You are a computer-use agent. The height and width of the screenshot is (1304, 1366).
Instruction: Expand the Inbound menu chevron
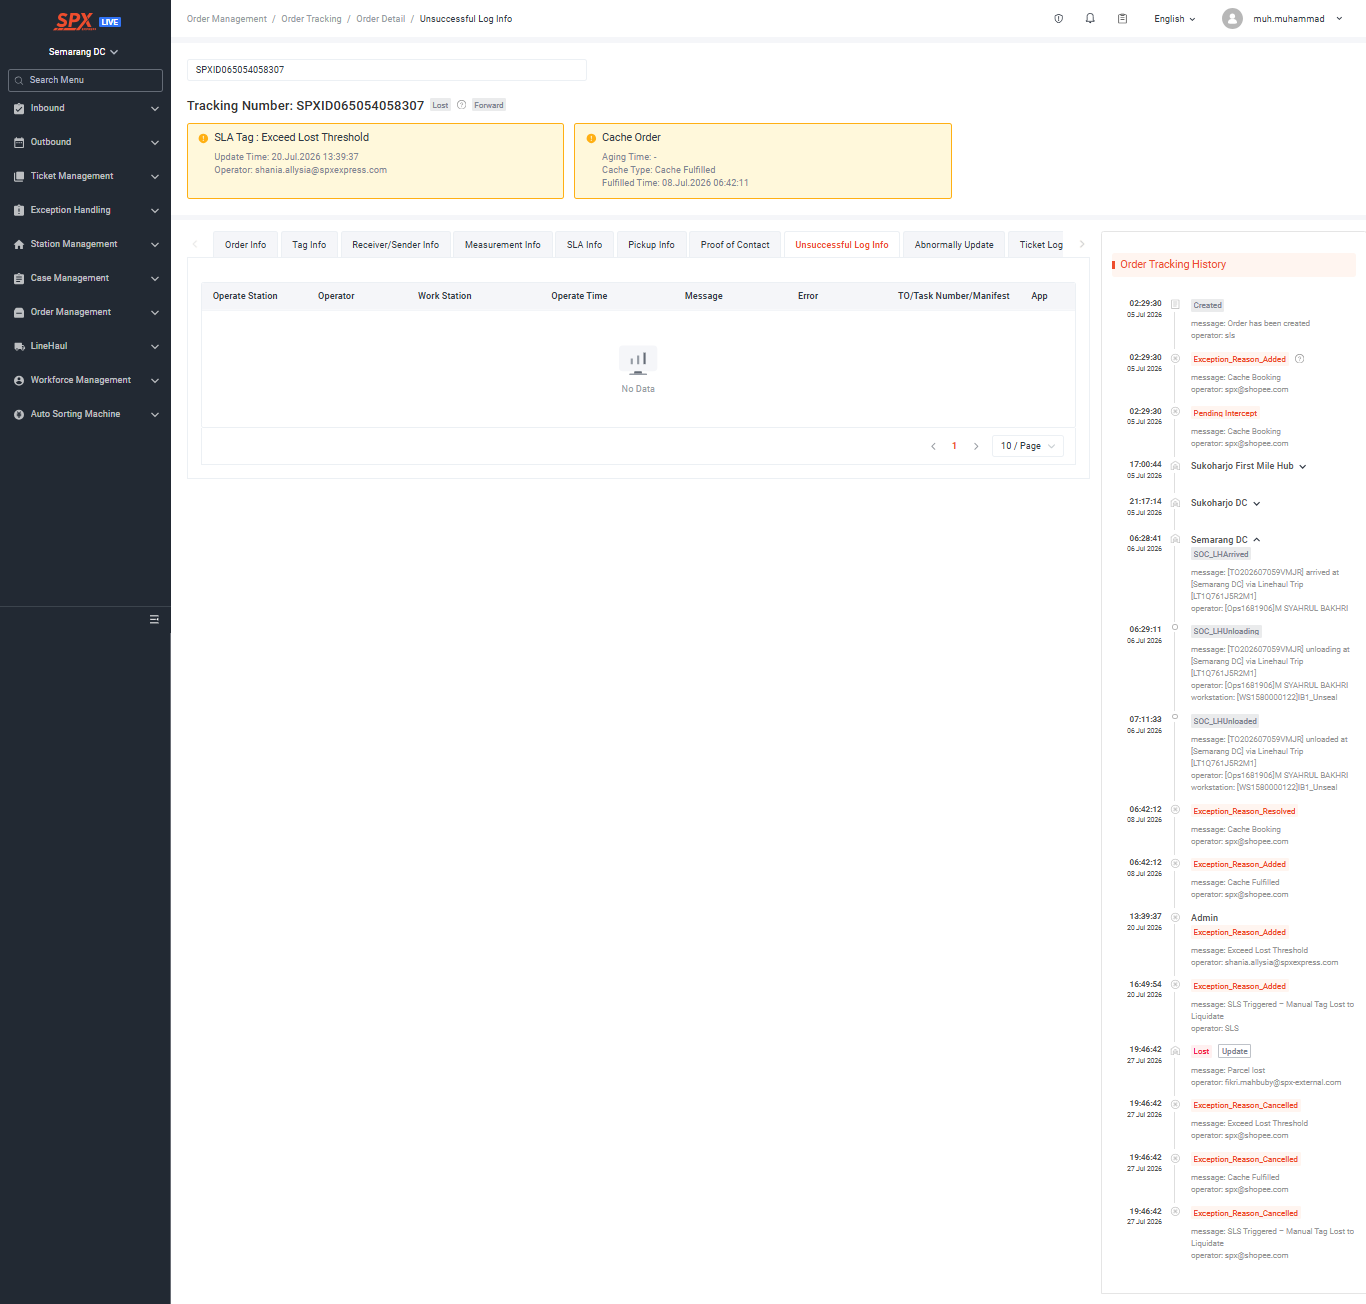pos(154,108)
